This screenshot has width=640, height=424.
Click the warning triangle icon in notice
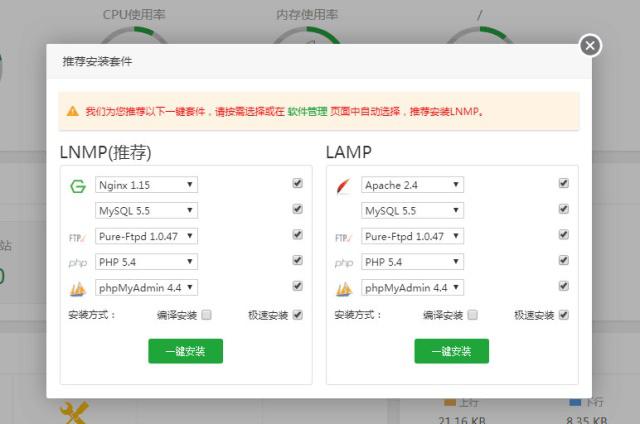(x=73, y=111)
